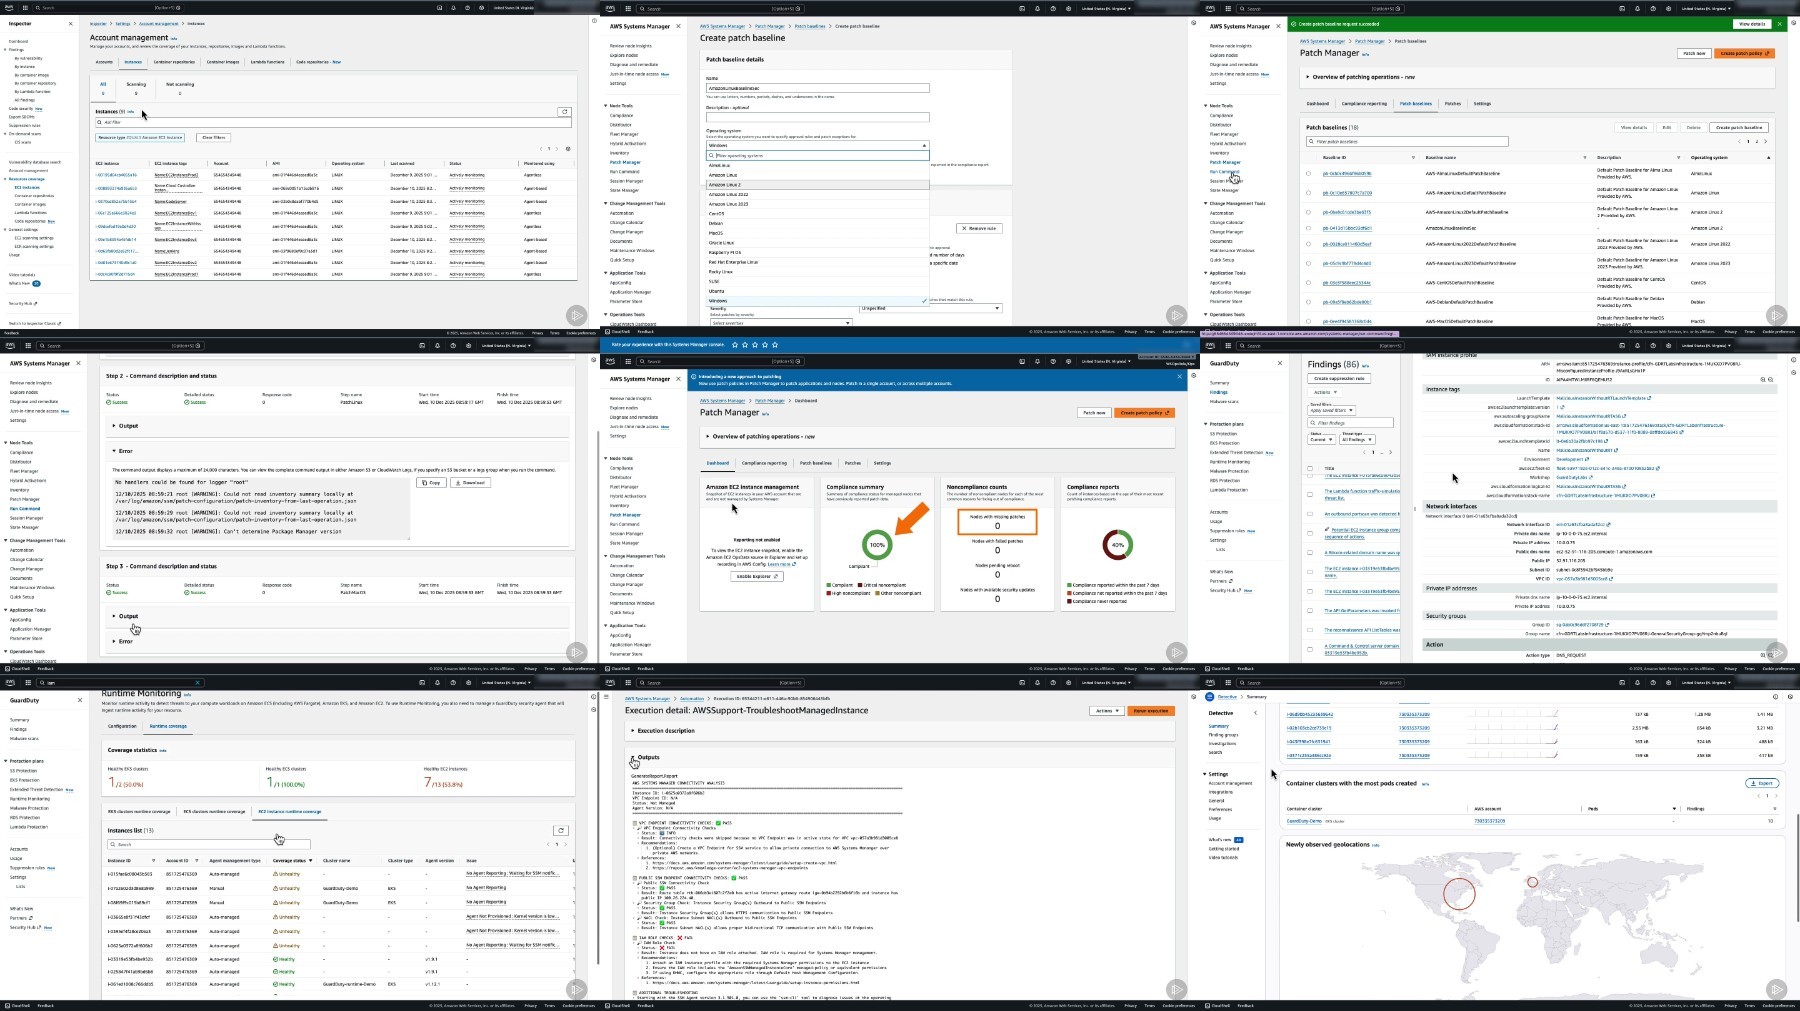
Task: Go to next page of Patch baselines table
Action: pos(1764,141)
